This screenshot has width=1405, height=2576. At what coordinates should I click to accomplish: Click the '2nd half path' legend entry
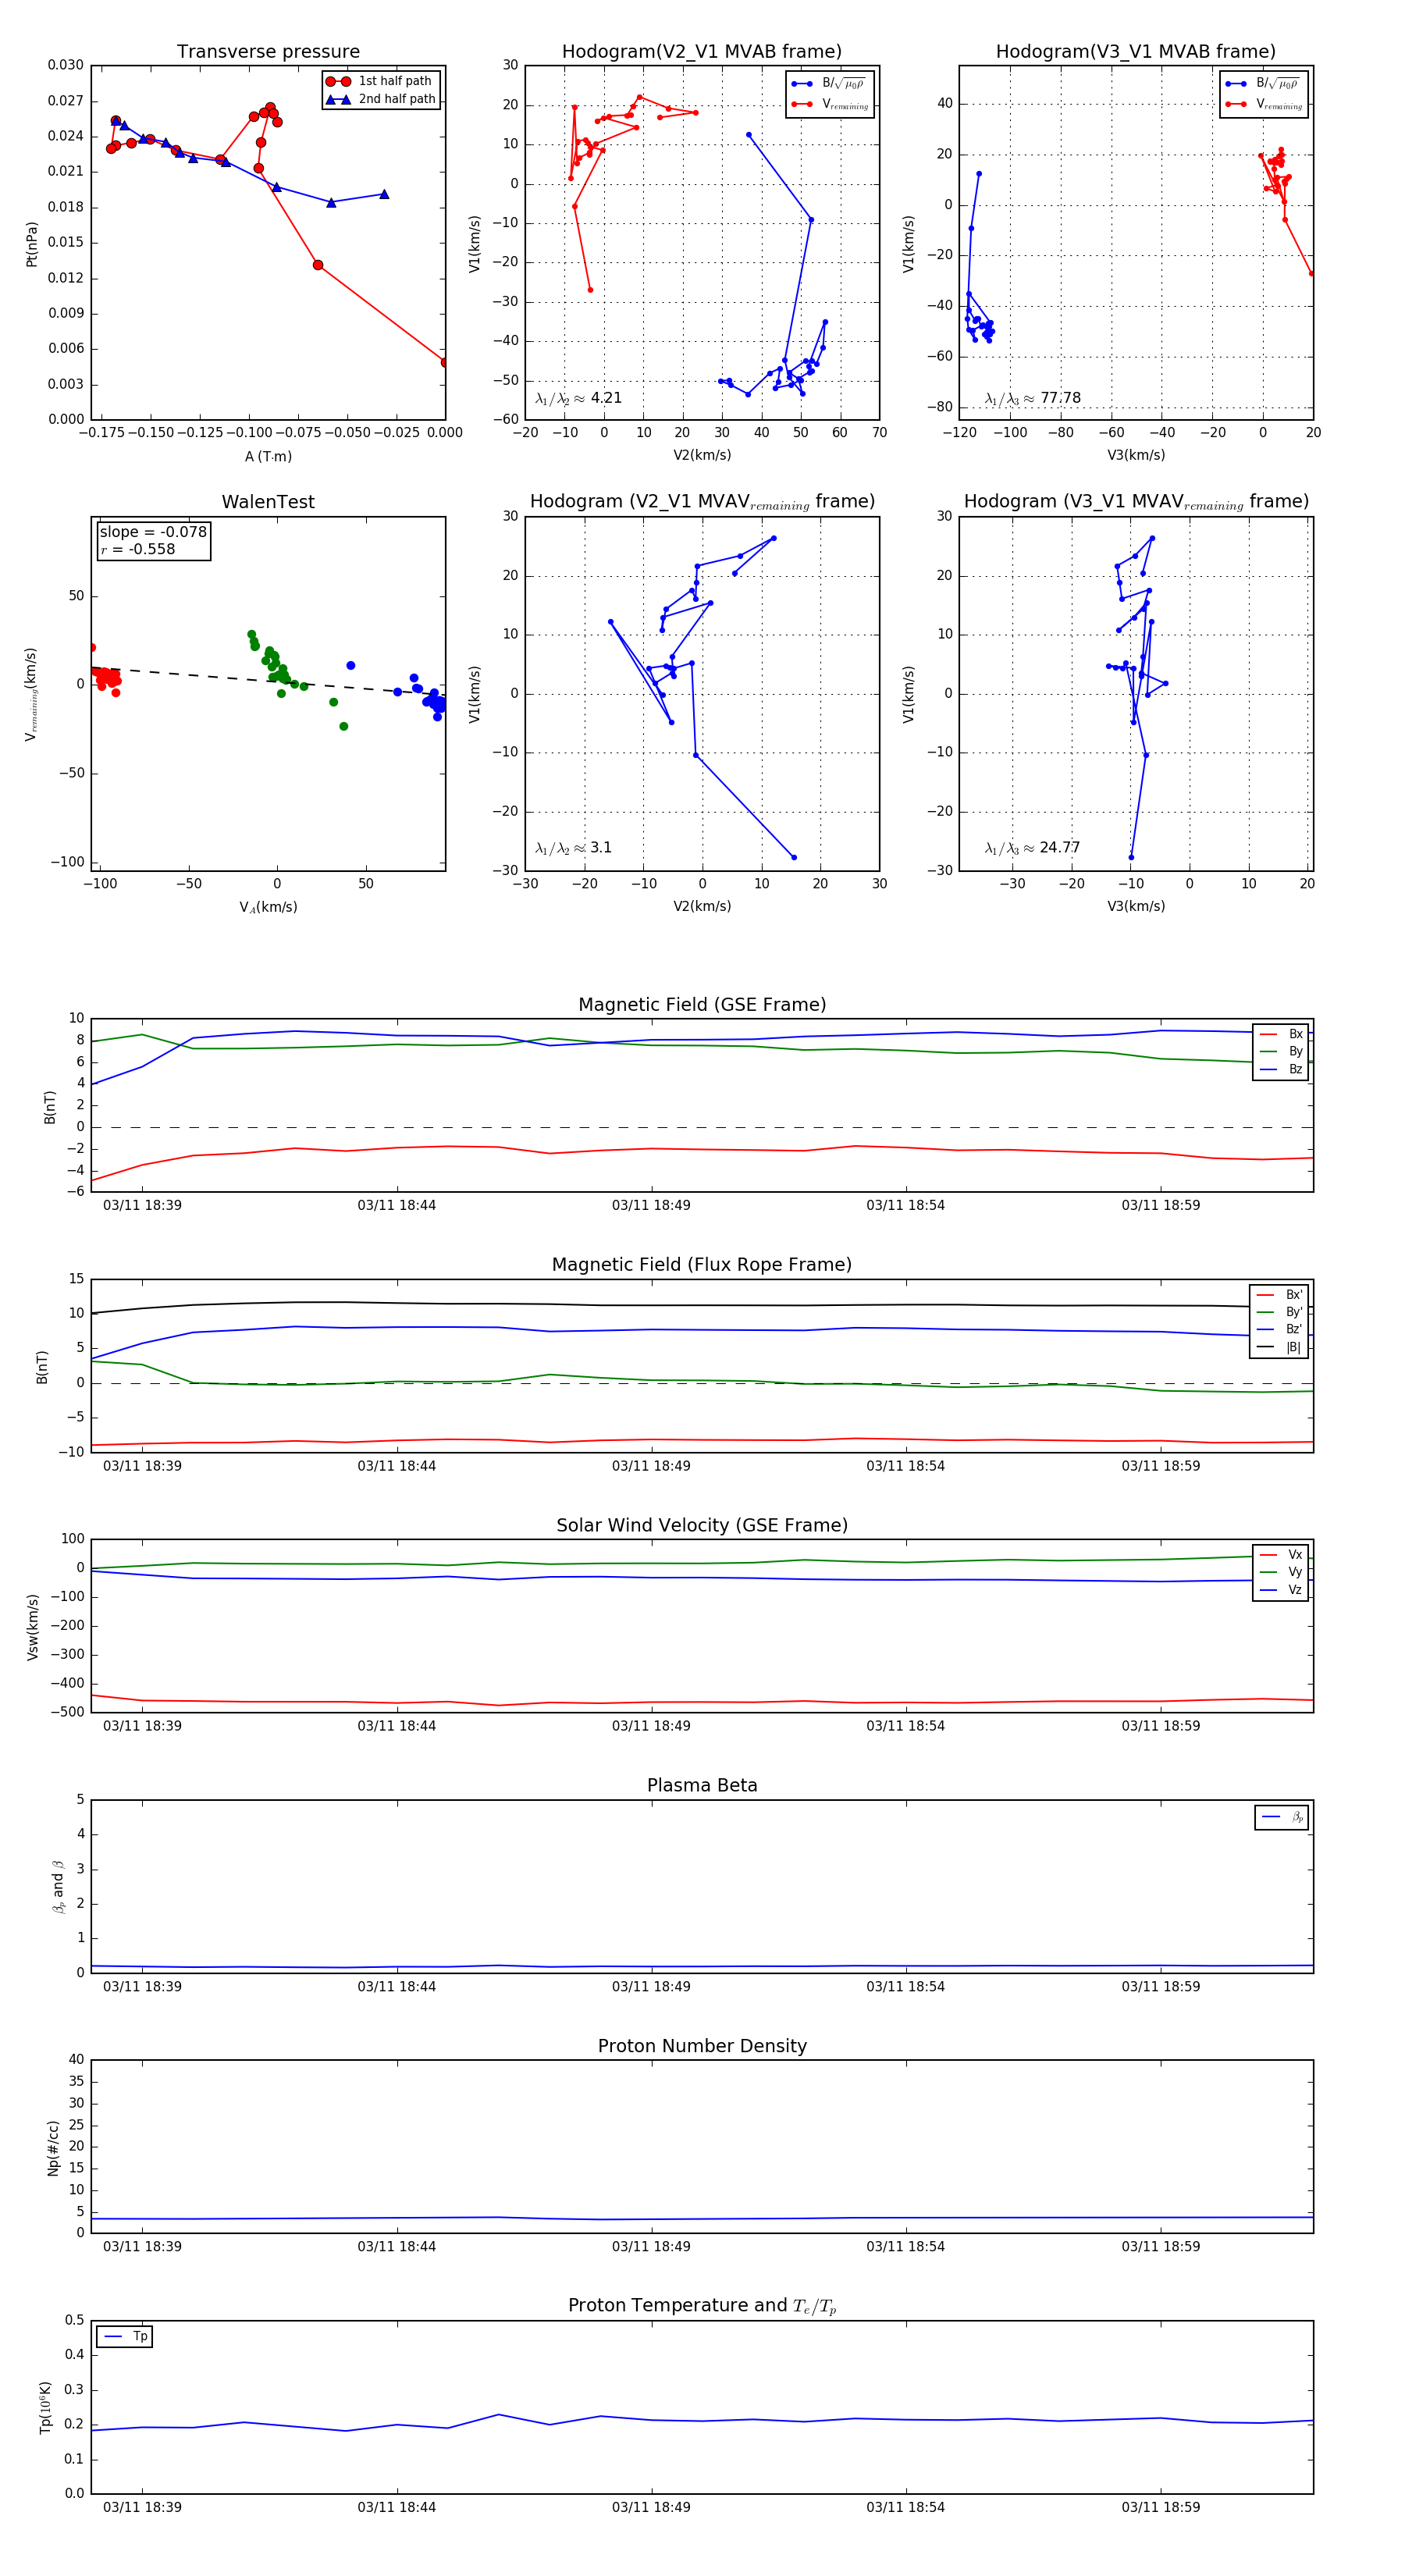(381, 99)
